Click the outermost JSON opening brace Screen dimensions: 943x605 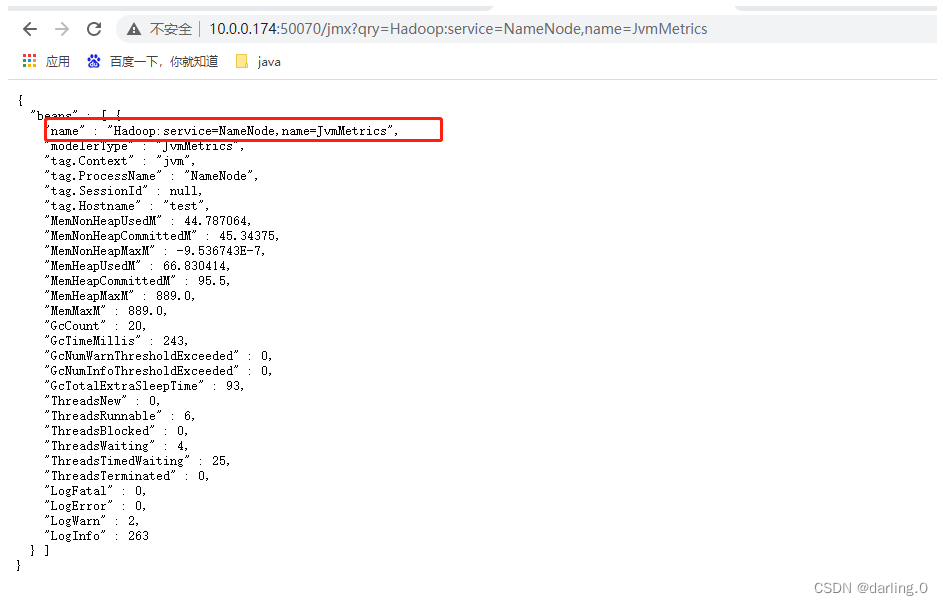click(x=18, y=99)
